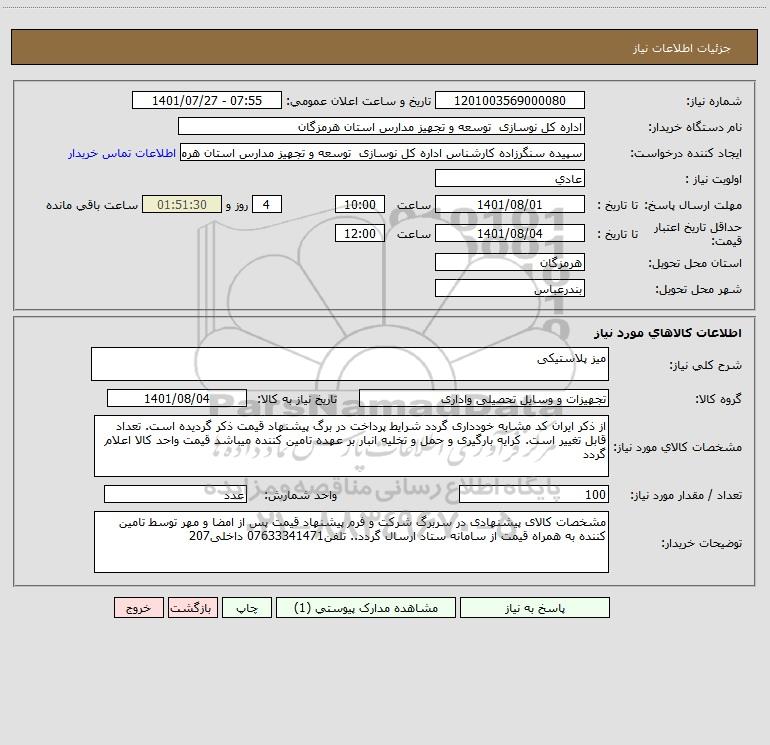Viewport: 770px width, 745px height.
Task: Click the تعداد / مقدار مورد نیاز label
Action: click(x=686, y=496)
